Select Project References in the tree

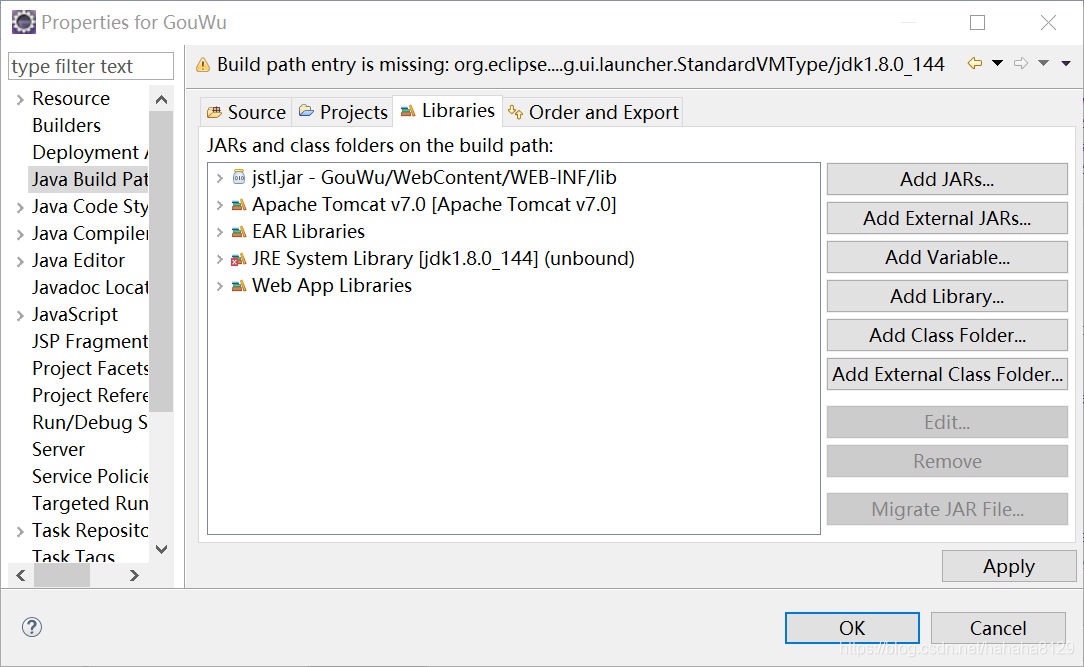[90, 395]
